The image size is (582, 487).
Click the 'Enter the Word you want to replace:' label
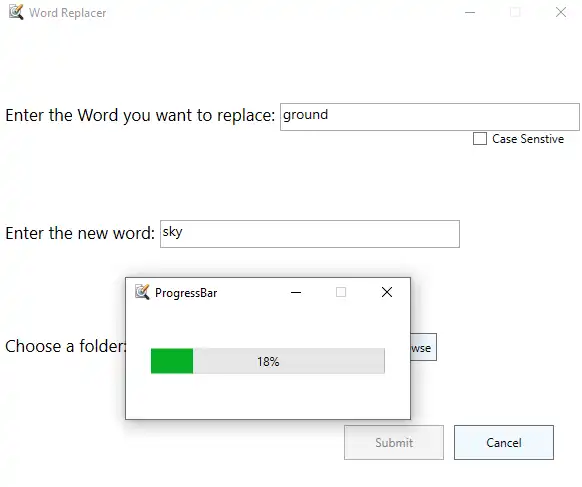[x=140, y=115]
